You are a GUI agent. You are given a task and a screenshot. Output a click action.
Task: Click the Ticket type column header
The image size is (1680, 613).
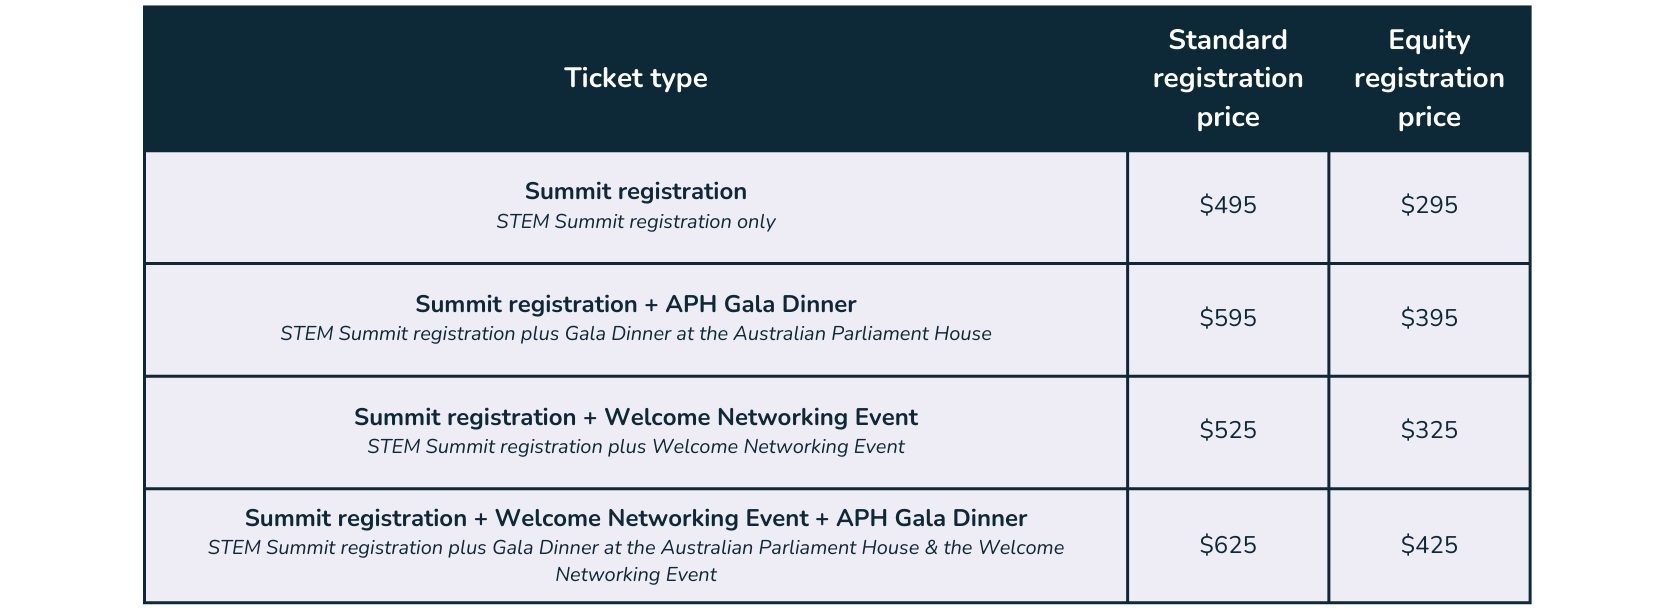pyautogui.click(x=636, y=78)
